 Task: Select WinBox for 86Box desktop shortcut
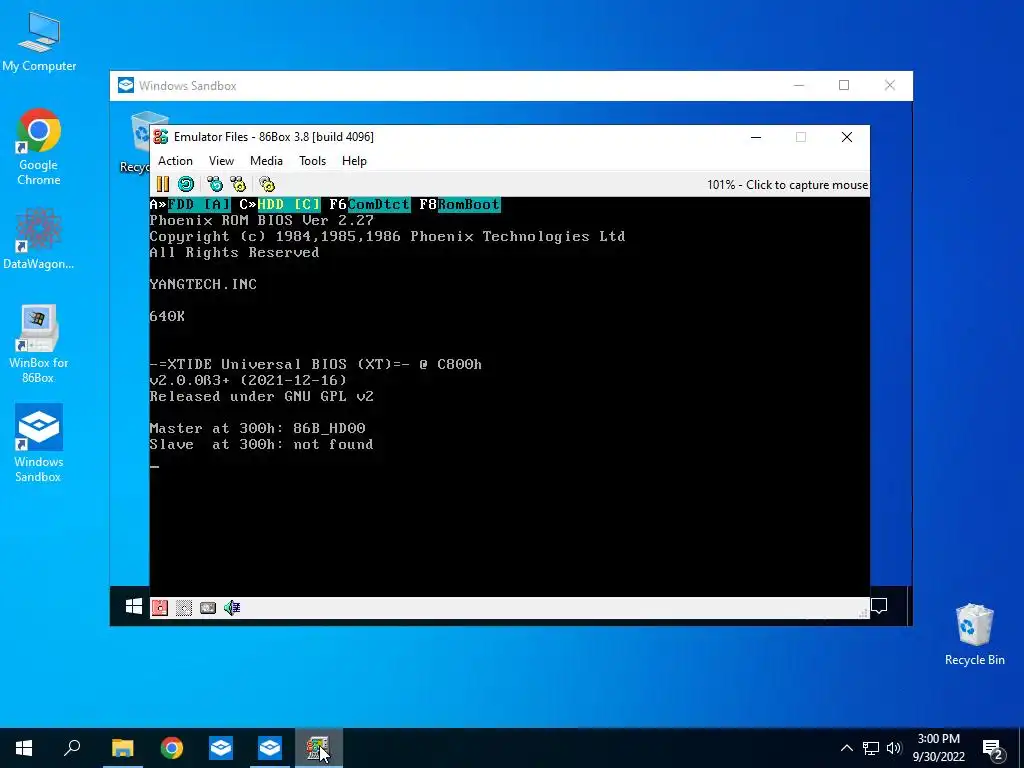click(39, 344)
